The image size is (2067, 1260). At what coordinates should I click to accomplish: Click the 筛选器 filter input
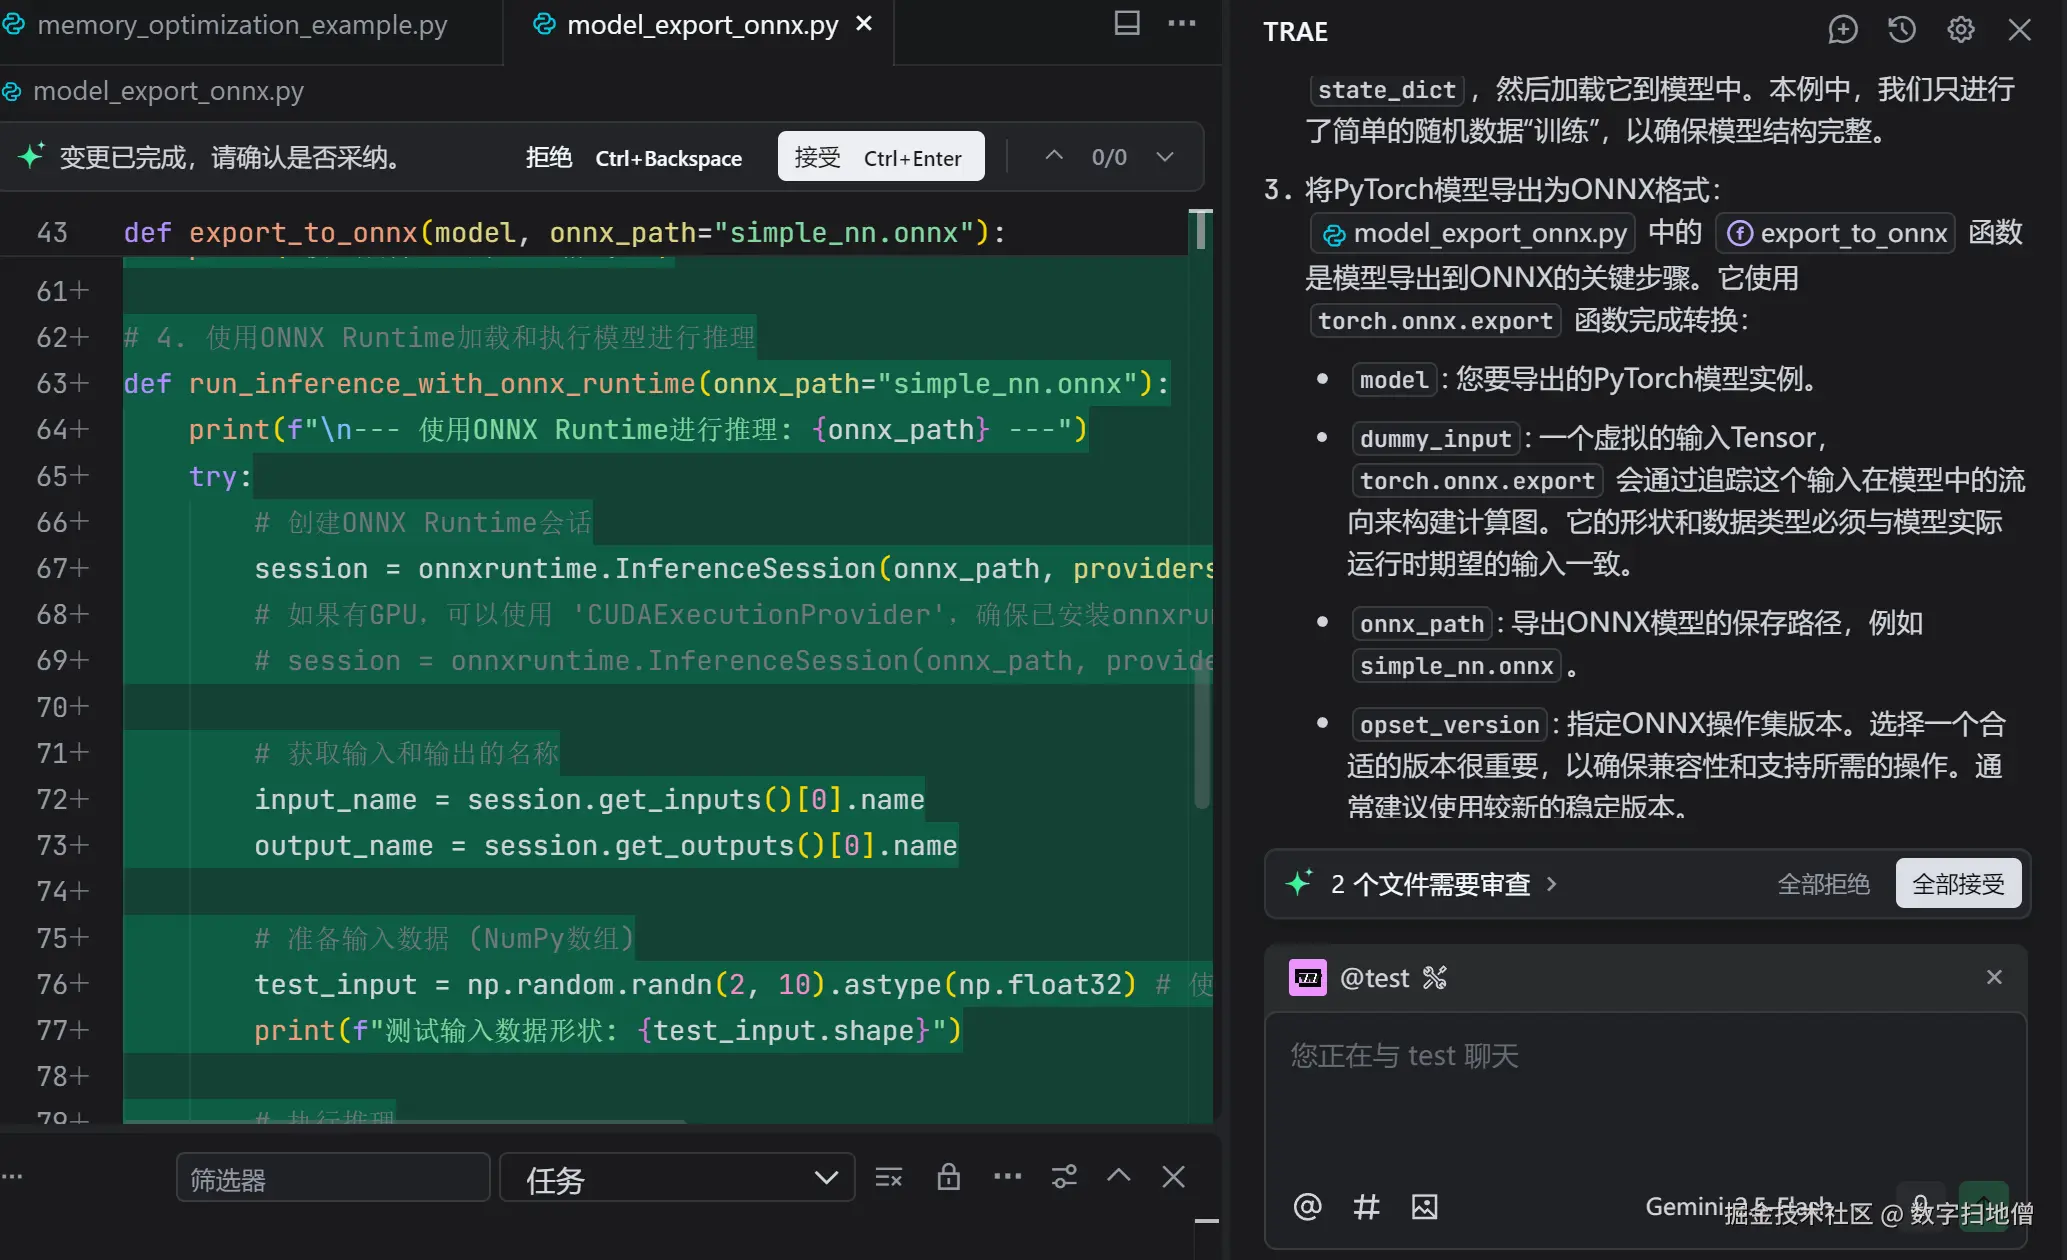[x=333, y=1179]
